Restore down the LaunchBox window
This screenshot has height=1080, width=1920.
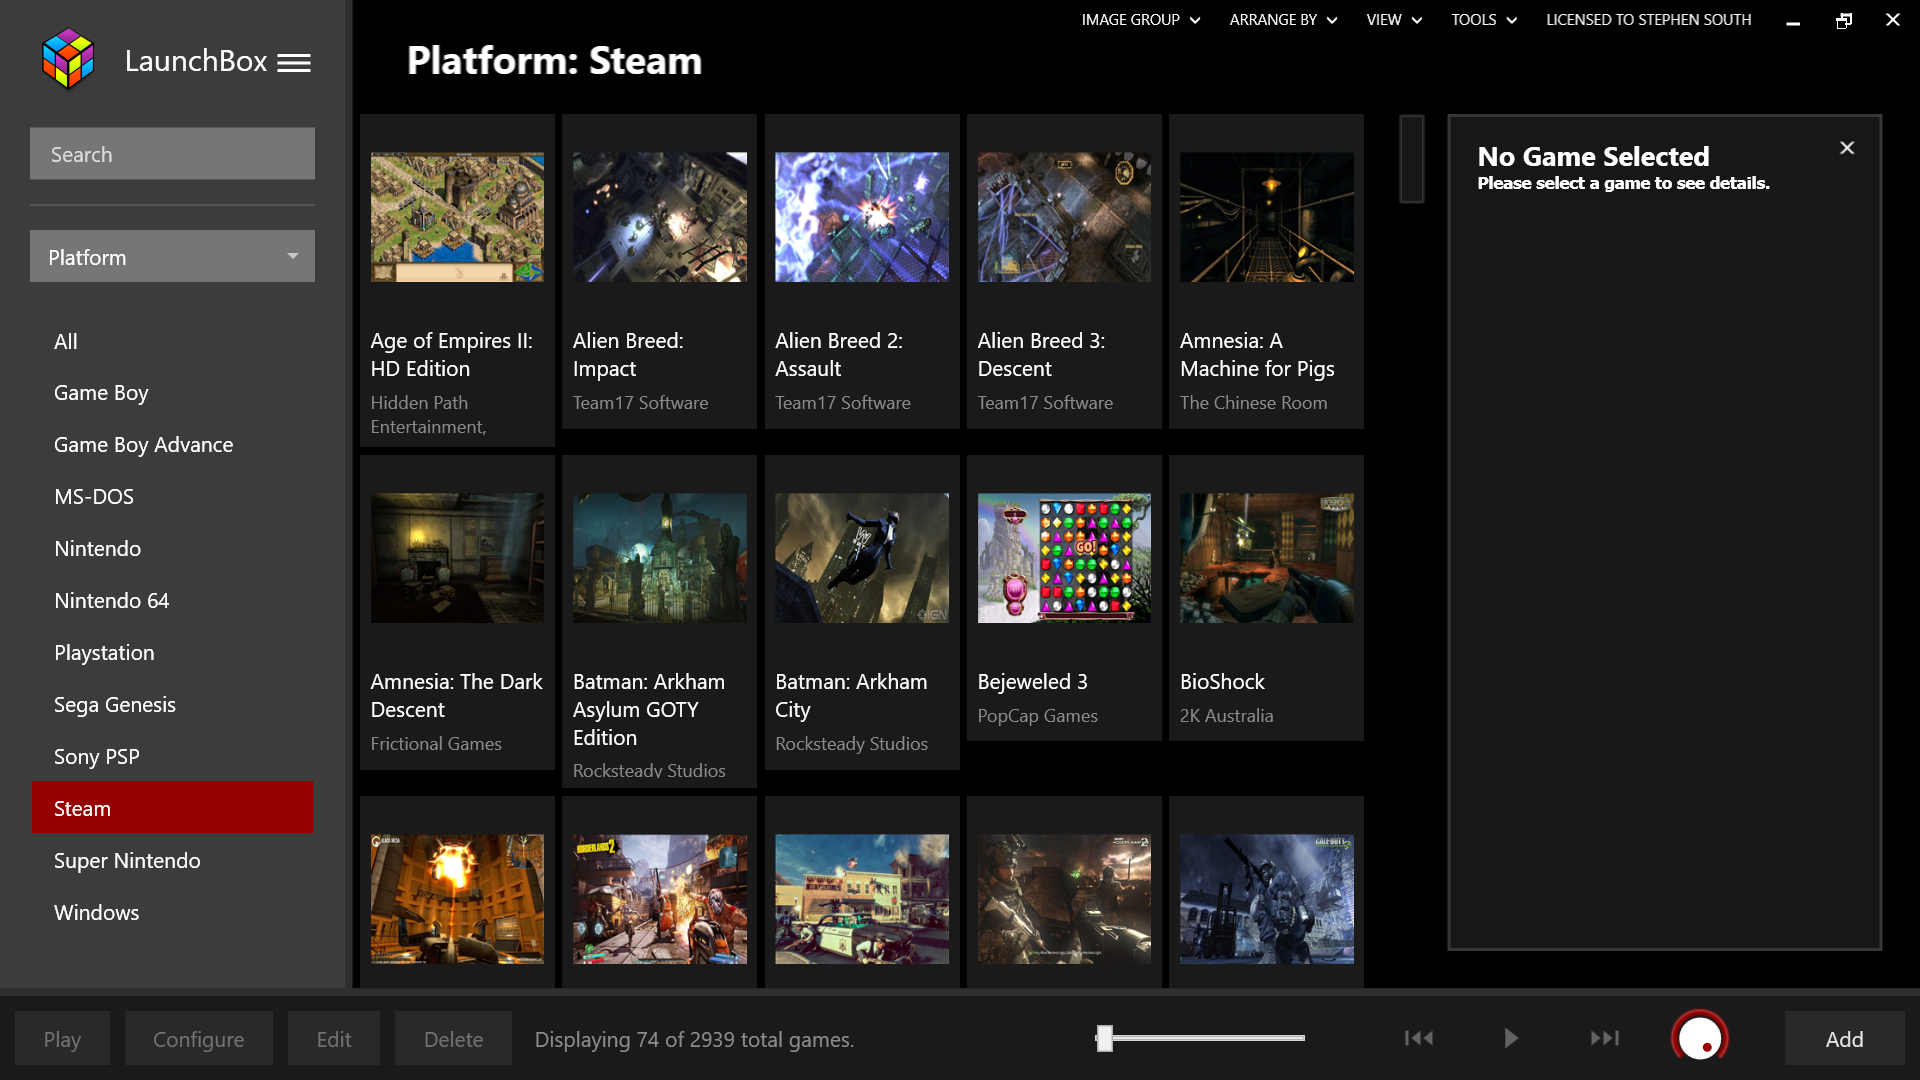pyautogui.click(x=1843, y=20)
